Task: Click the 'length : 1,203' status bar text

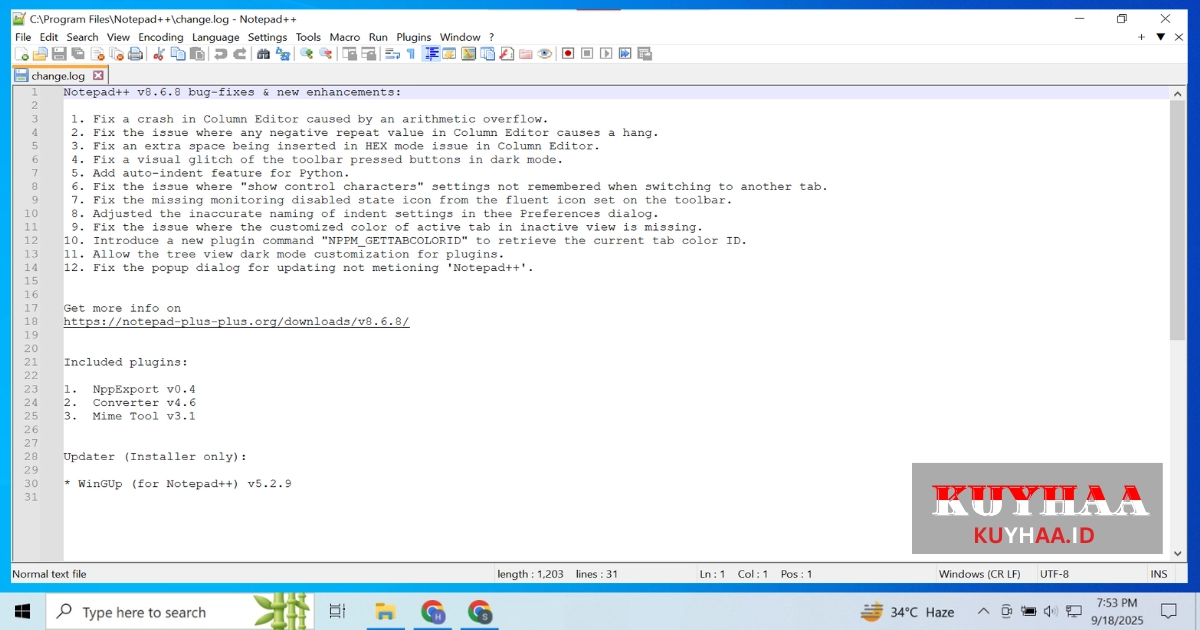Action: tap(530, 574)
